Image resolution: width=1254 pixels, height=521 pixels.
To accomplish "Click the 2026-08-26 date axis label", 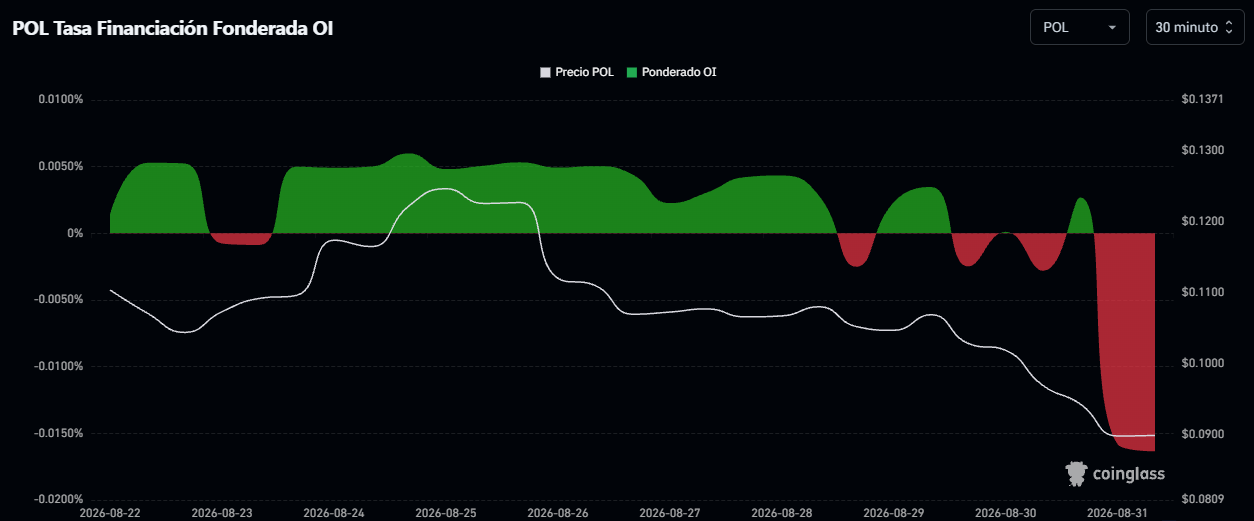I will (x=558, y=512).
